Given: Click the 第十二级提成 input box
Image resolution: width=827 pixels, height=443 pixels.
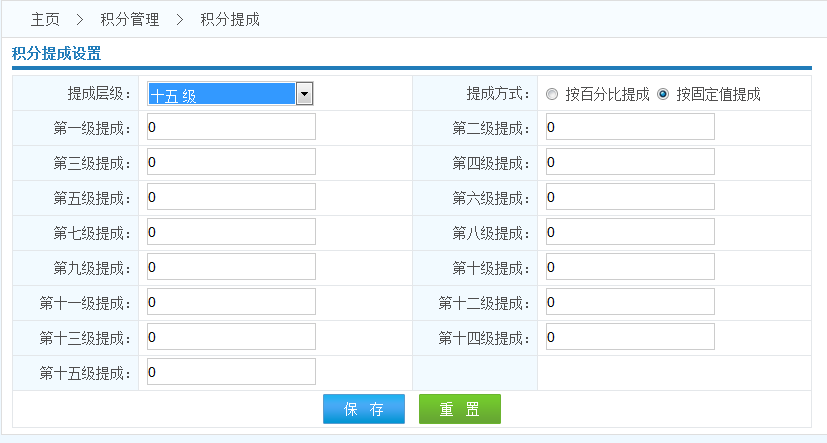Looking at the screenshot, I should tap(630, 302).
